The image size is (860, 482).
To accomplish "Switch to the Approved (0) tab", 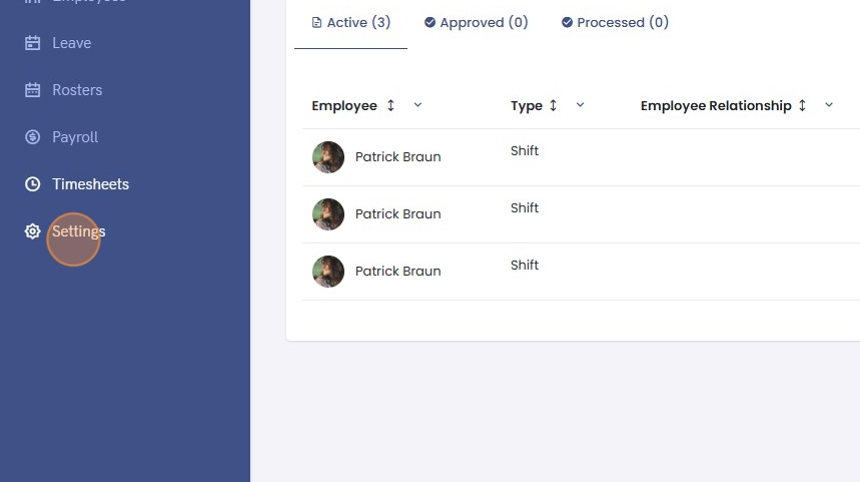I will coord(476,22).
